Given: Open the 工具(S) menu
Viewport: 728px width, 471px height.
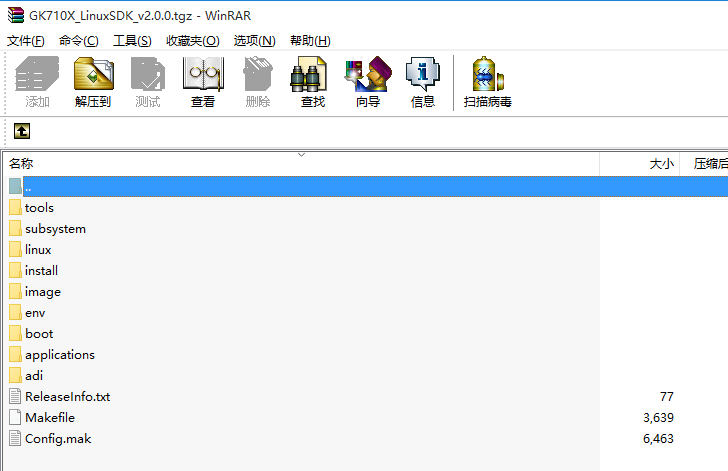Looking at the screenshot, I should pos(132,41).
